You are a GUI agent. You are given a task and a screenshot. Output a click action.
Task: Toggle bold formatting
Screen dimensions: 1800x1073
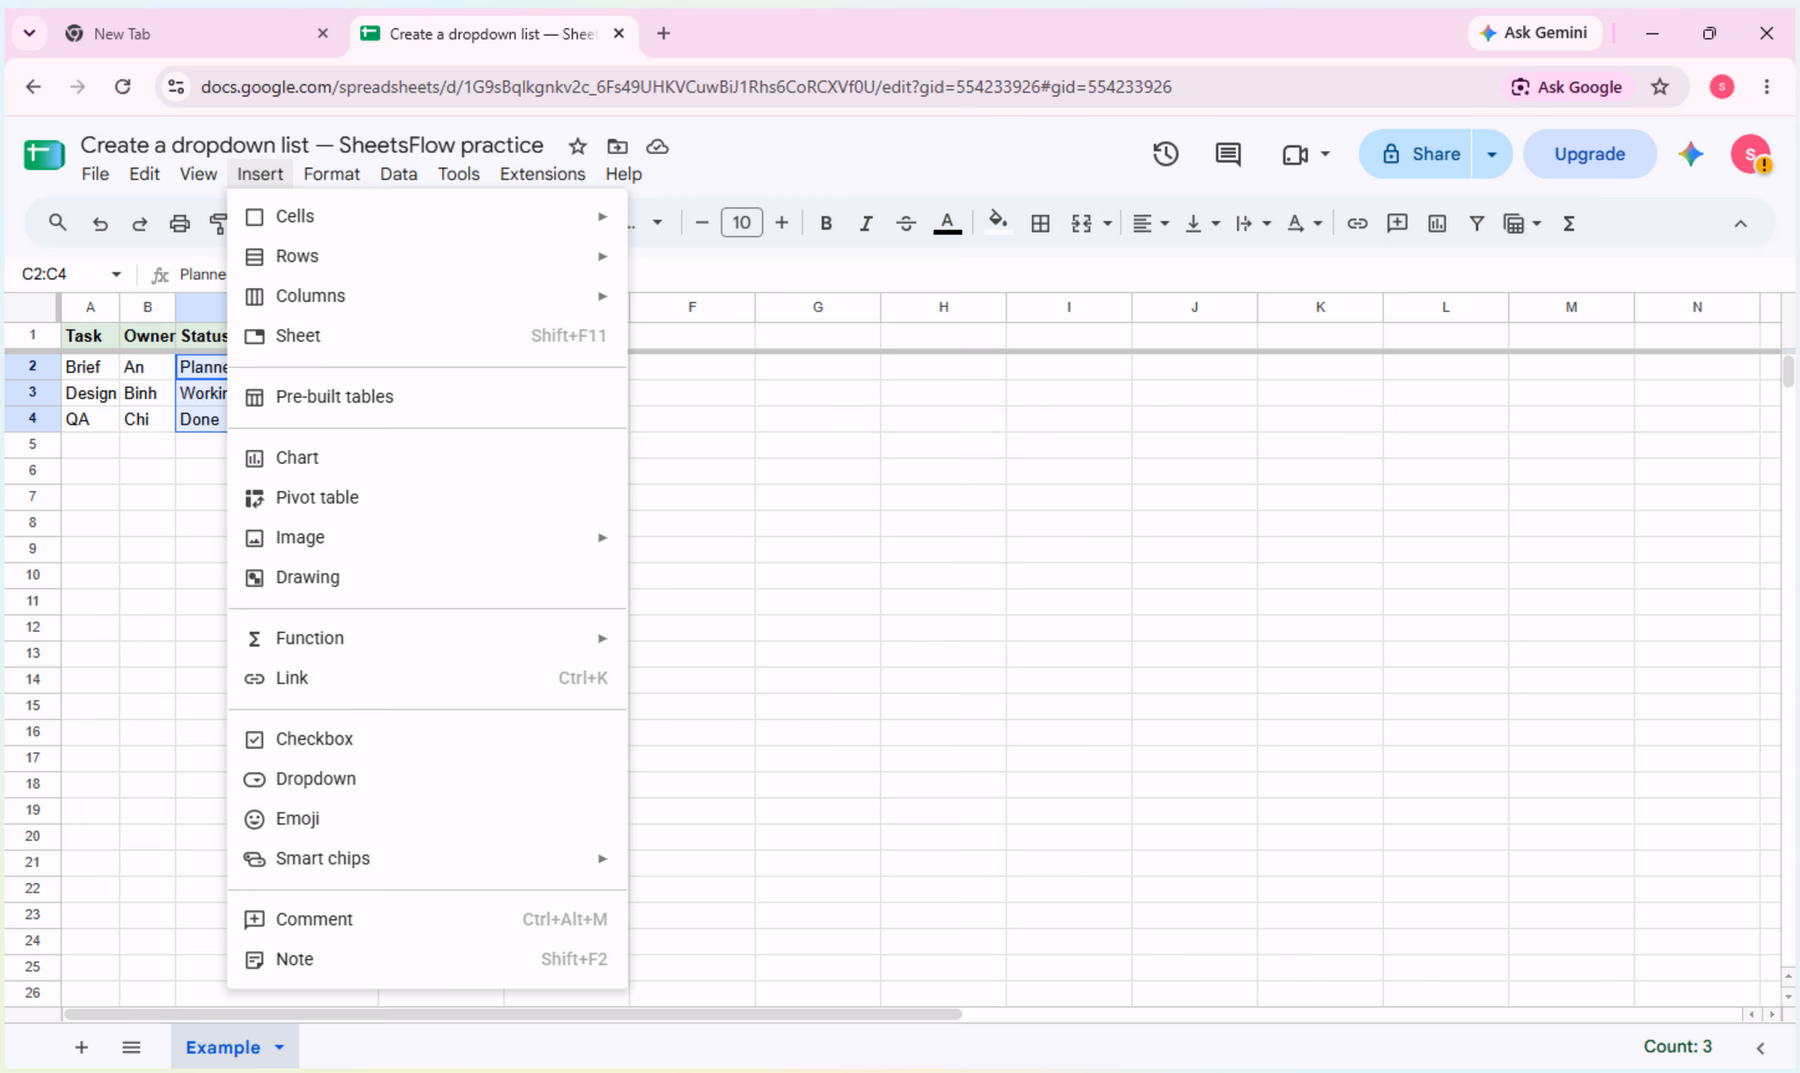tap(826, 224)
